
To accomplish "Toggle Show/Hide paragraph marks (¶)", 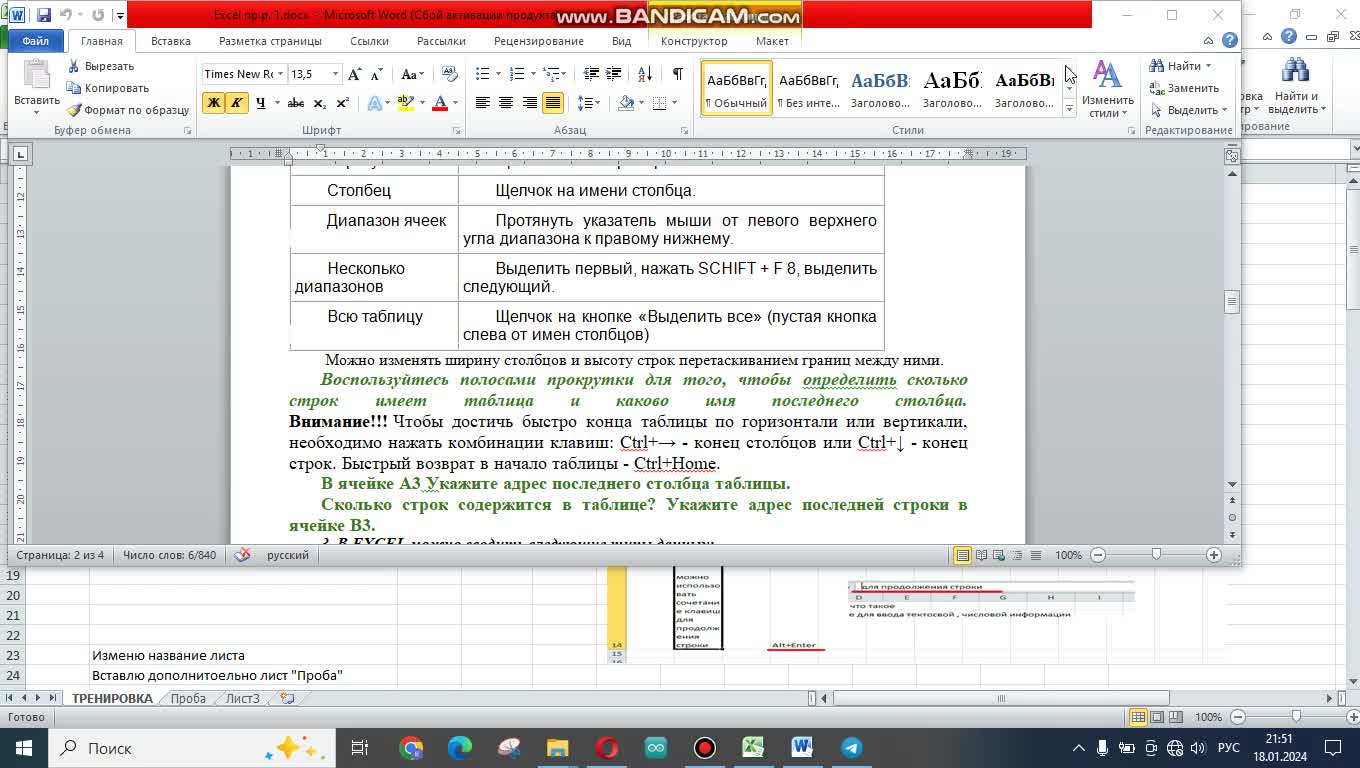I will point(677,74).
